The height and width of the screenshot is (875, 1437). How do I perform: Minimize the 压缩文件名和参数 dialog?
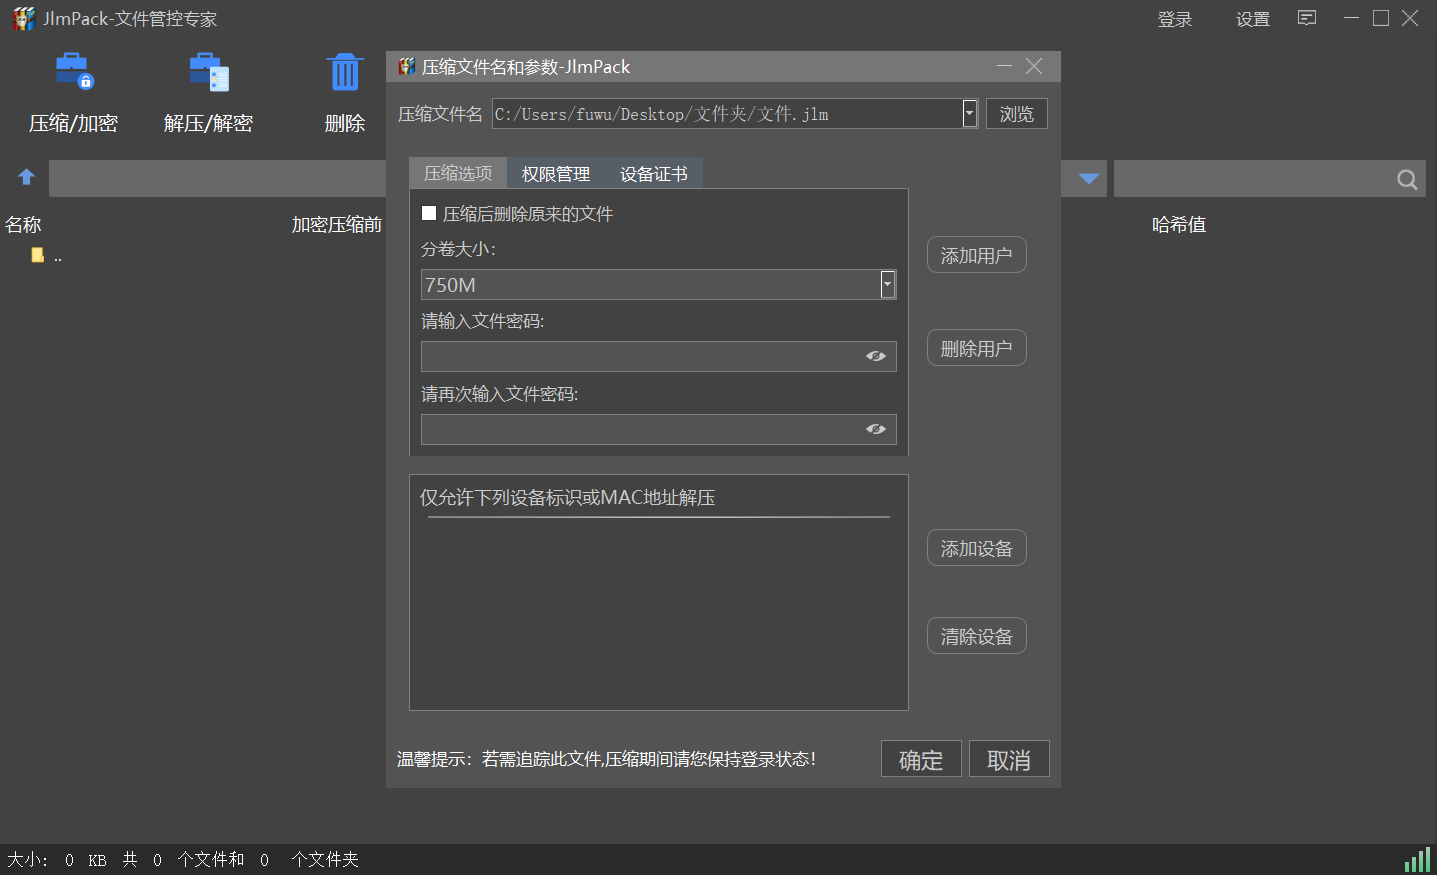[x=1004, y=66]
